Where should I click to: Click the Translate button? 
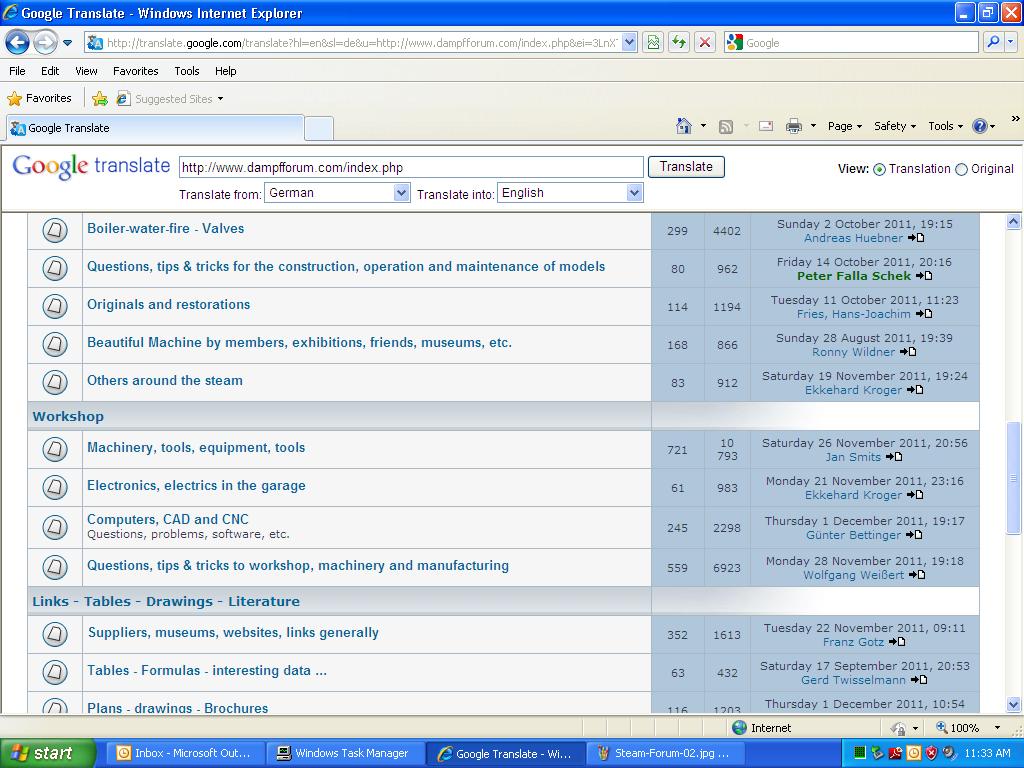[x=686, y=167]
